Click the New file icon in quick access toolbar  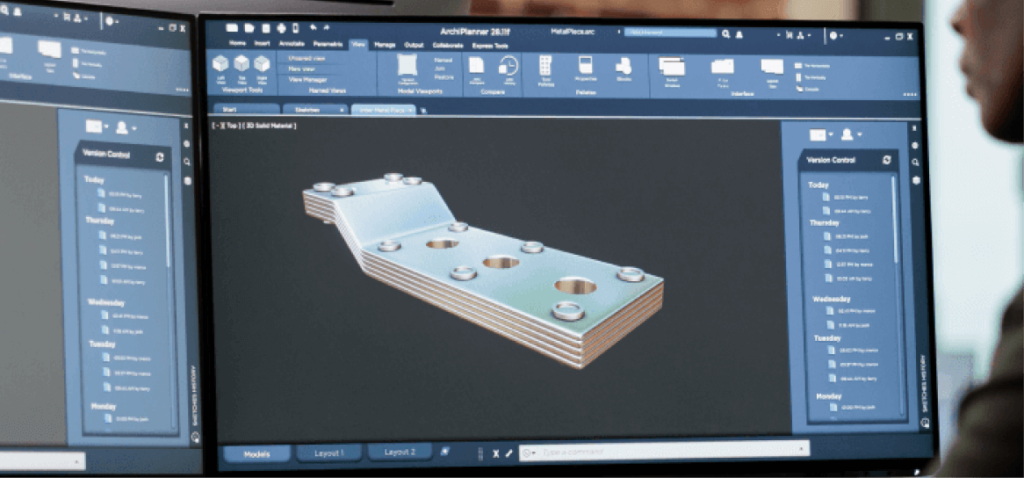click(x=232, y=27)
